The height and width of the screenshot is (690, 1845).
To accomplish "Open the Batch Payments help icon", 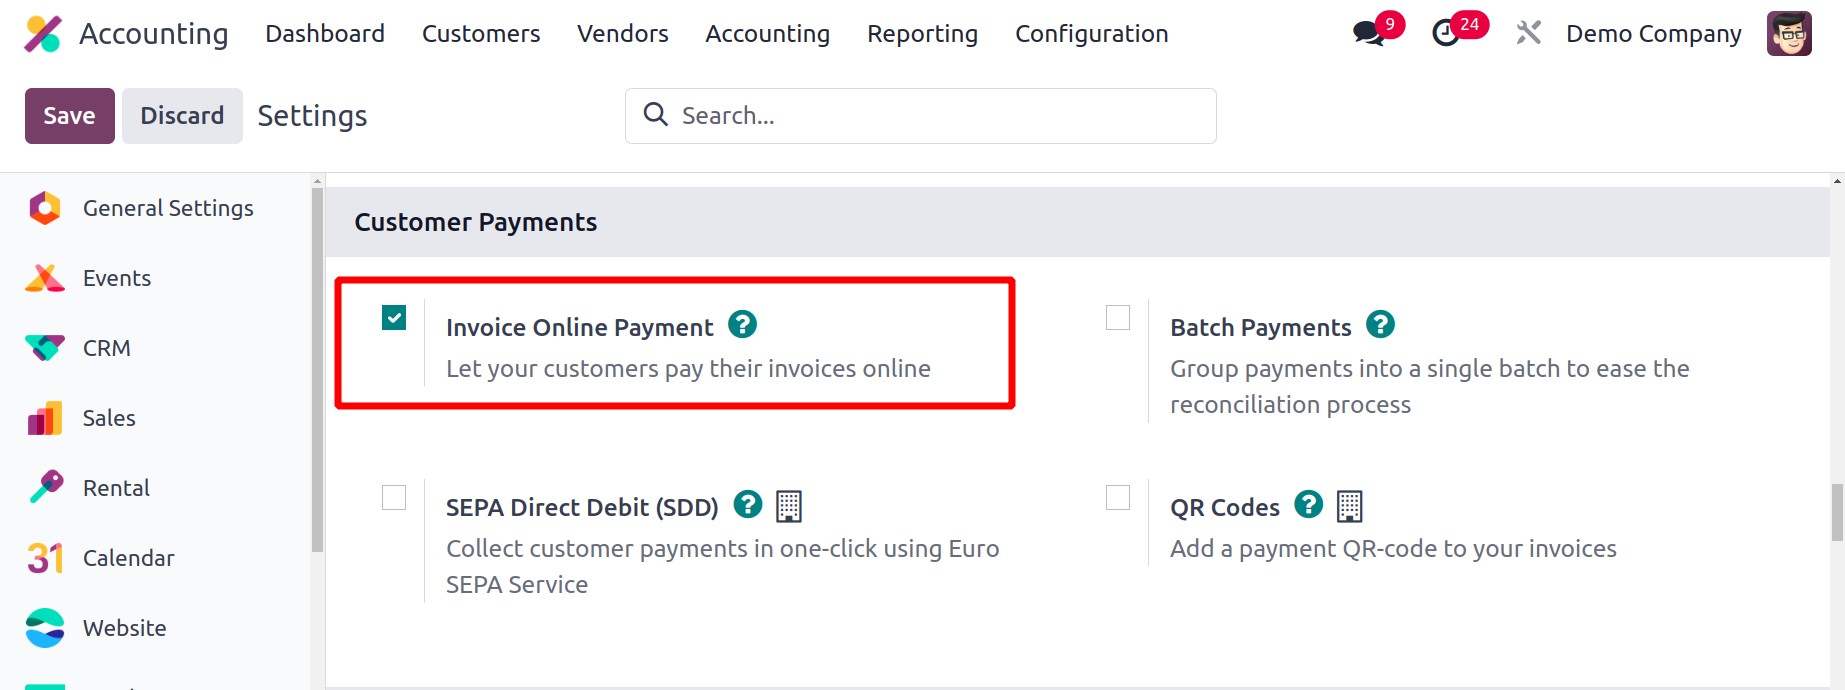I will (1380, 325).
